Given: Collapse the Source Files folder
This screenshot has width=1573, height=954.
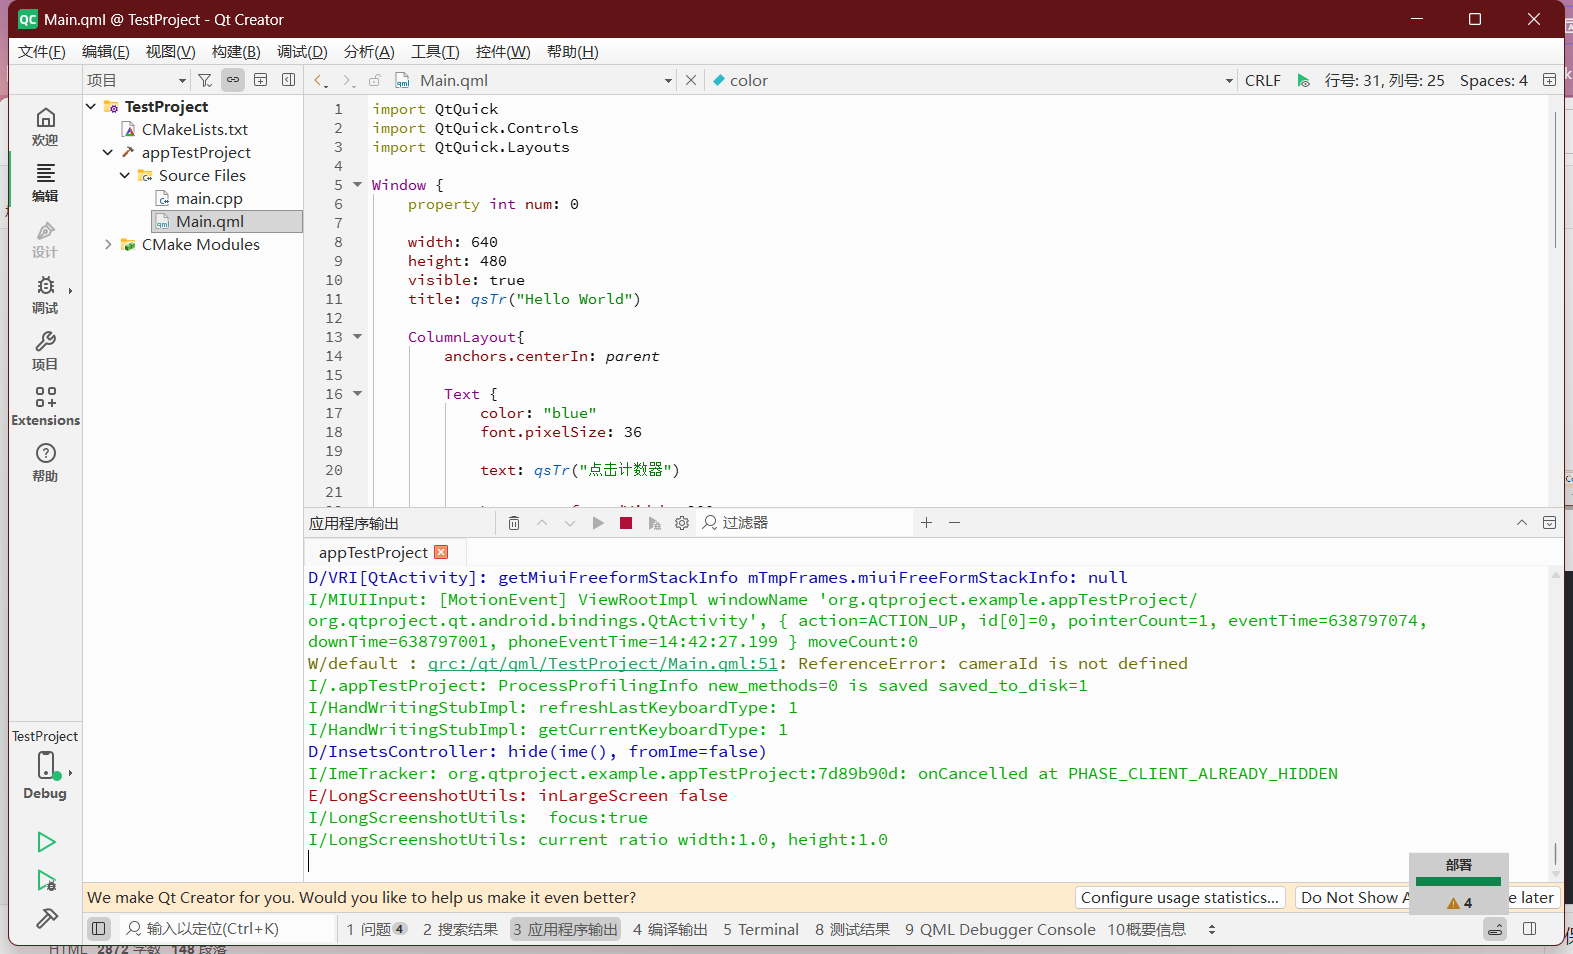Looking at the screenshot, I should [x=125, y=175].
